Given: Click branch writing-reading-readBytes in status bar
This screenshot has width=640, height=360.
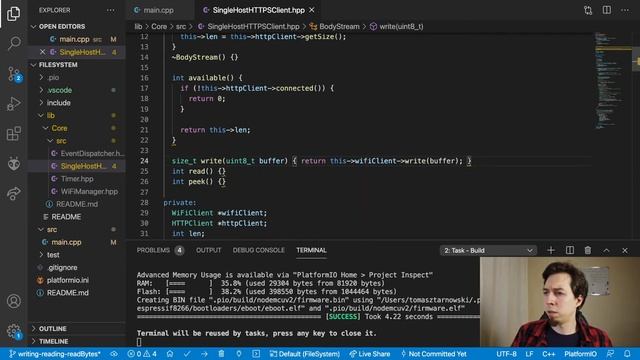Looking at the screenshot, I should pos(55,354).
